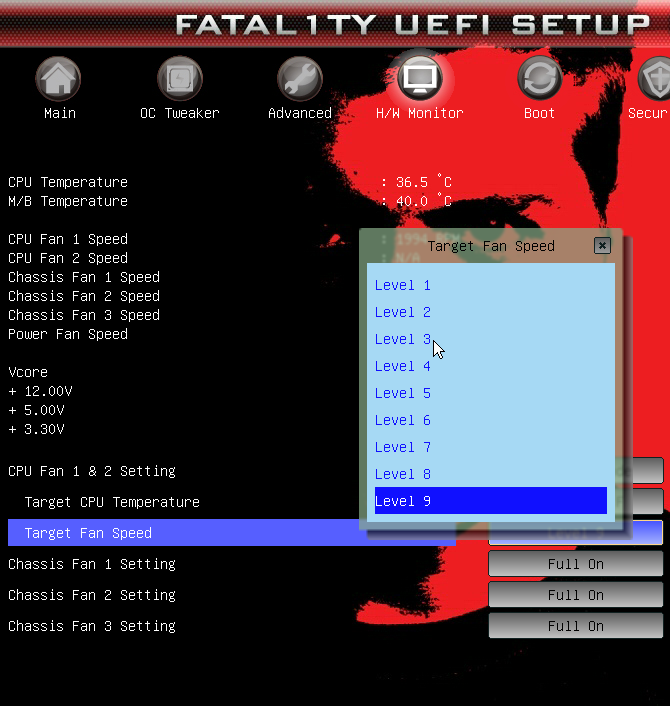The image size is (670, 706).
Task: Click the 40.0 °C temperature value
Action: coord(423,200)
